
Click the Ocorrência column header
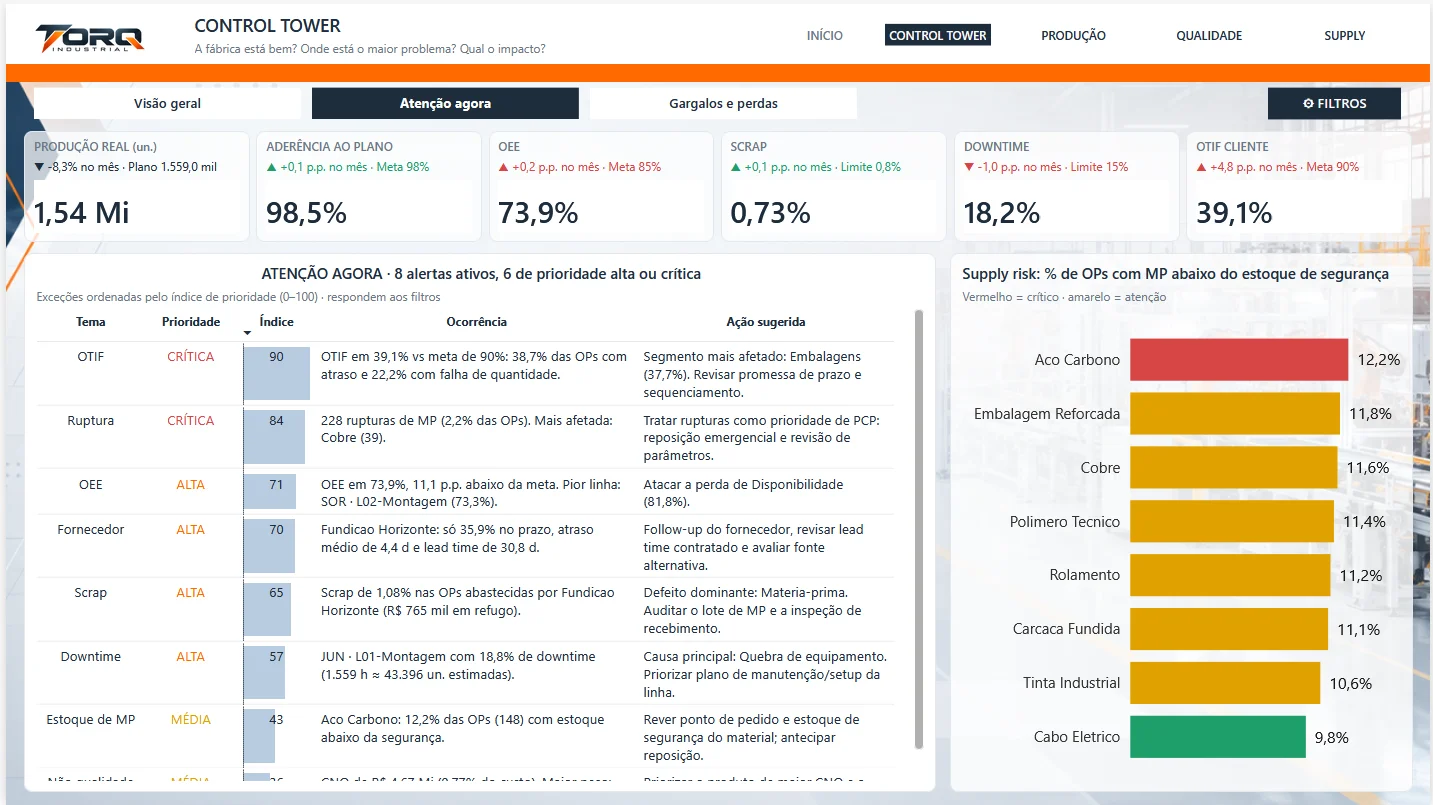click(476, 322)
